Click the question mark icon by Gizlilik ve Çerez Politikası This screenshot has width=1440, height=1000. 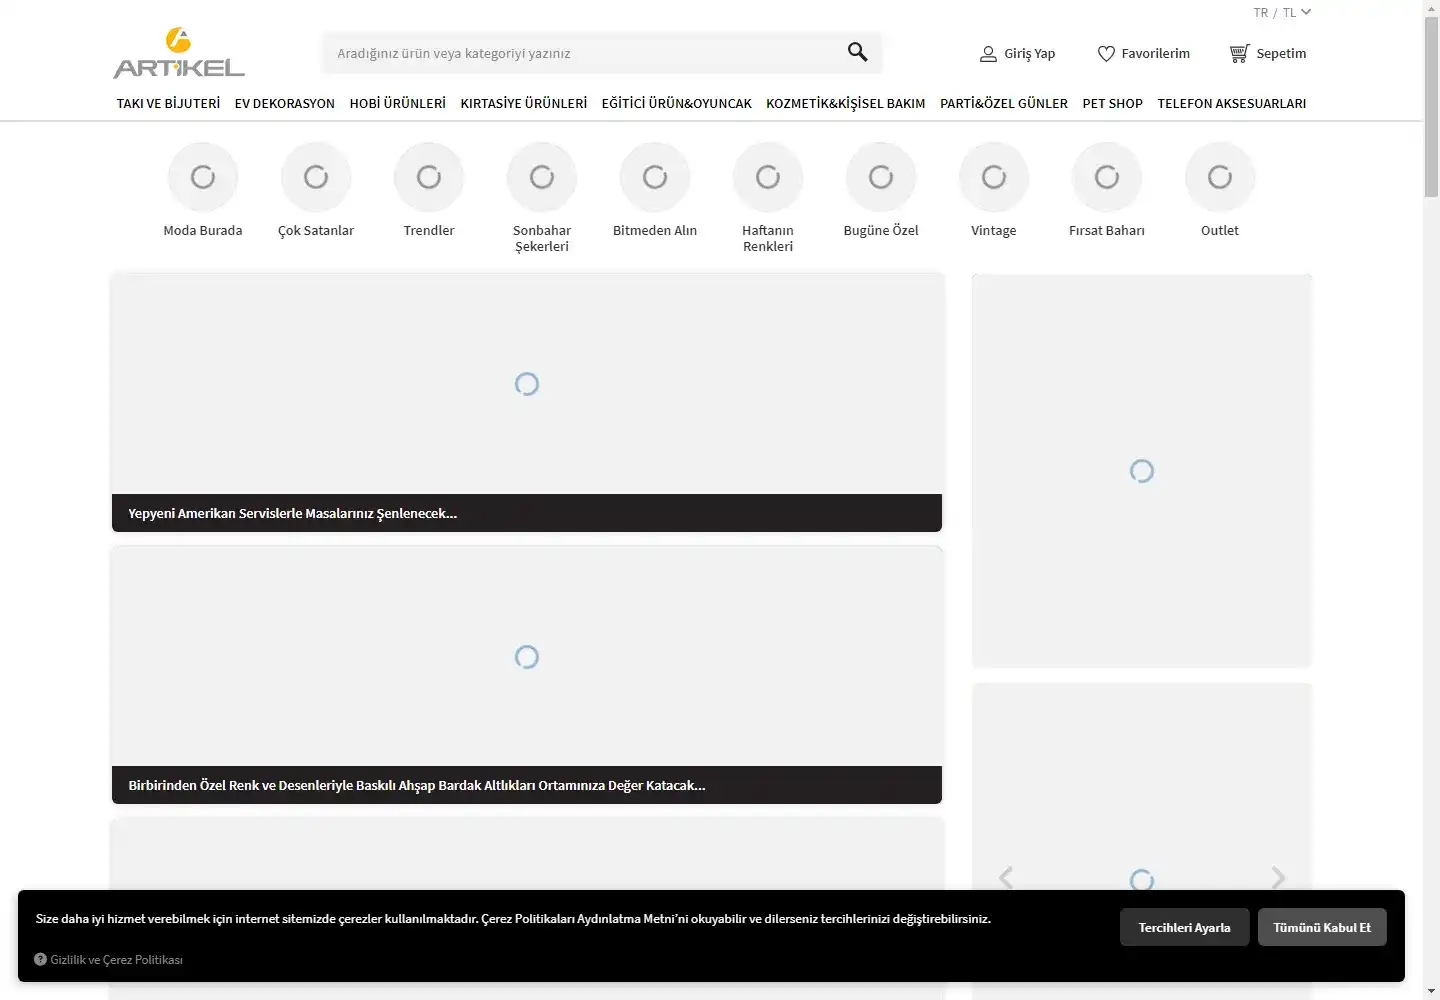click(x=40, y=959)
